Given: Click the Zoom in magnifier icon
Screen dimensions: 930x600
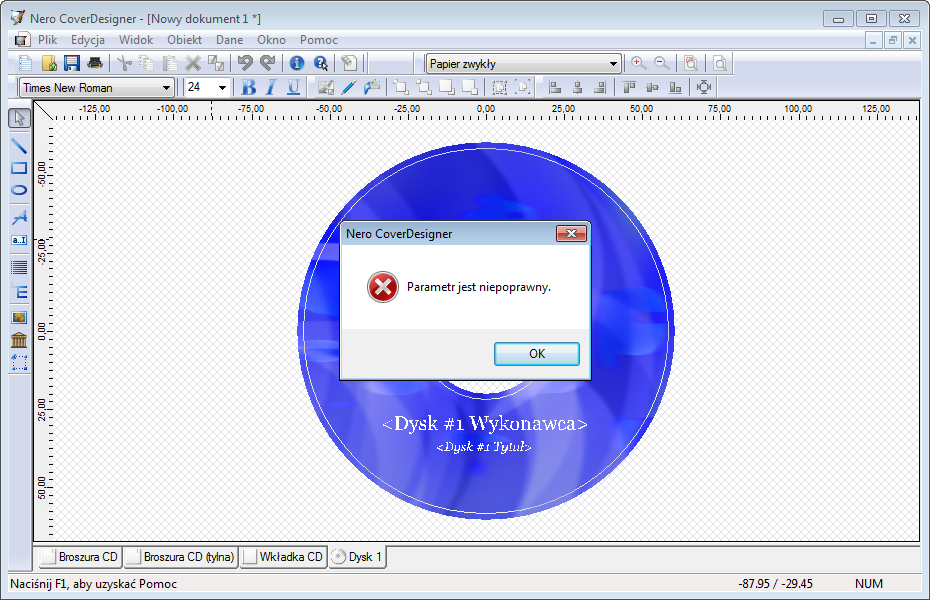Looking at the screenshot, I should click(x=638, y=63).
